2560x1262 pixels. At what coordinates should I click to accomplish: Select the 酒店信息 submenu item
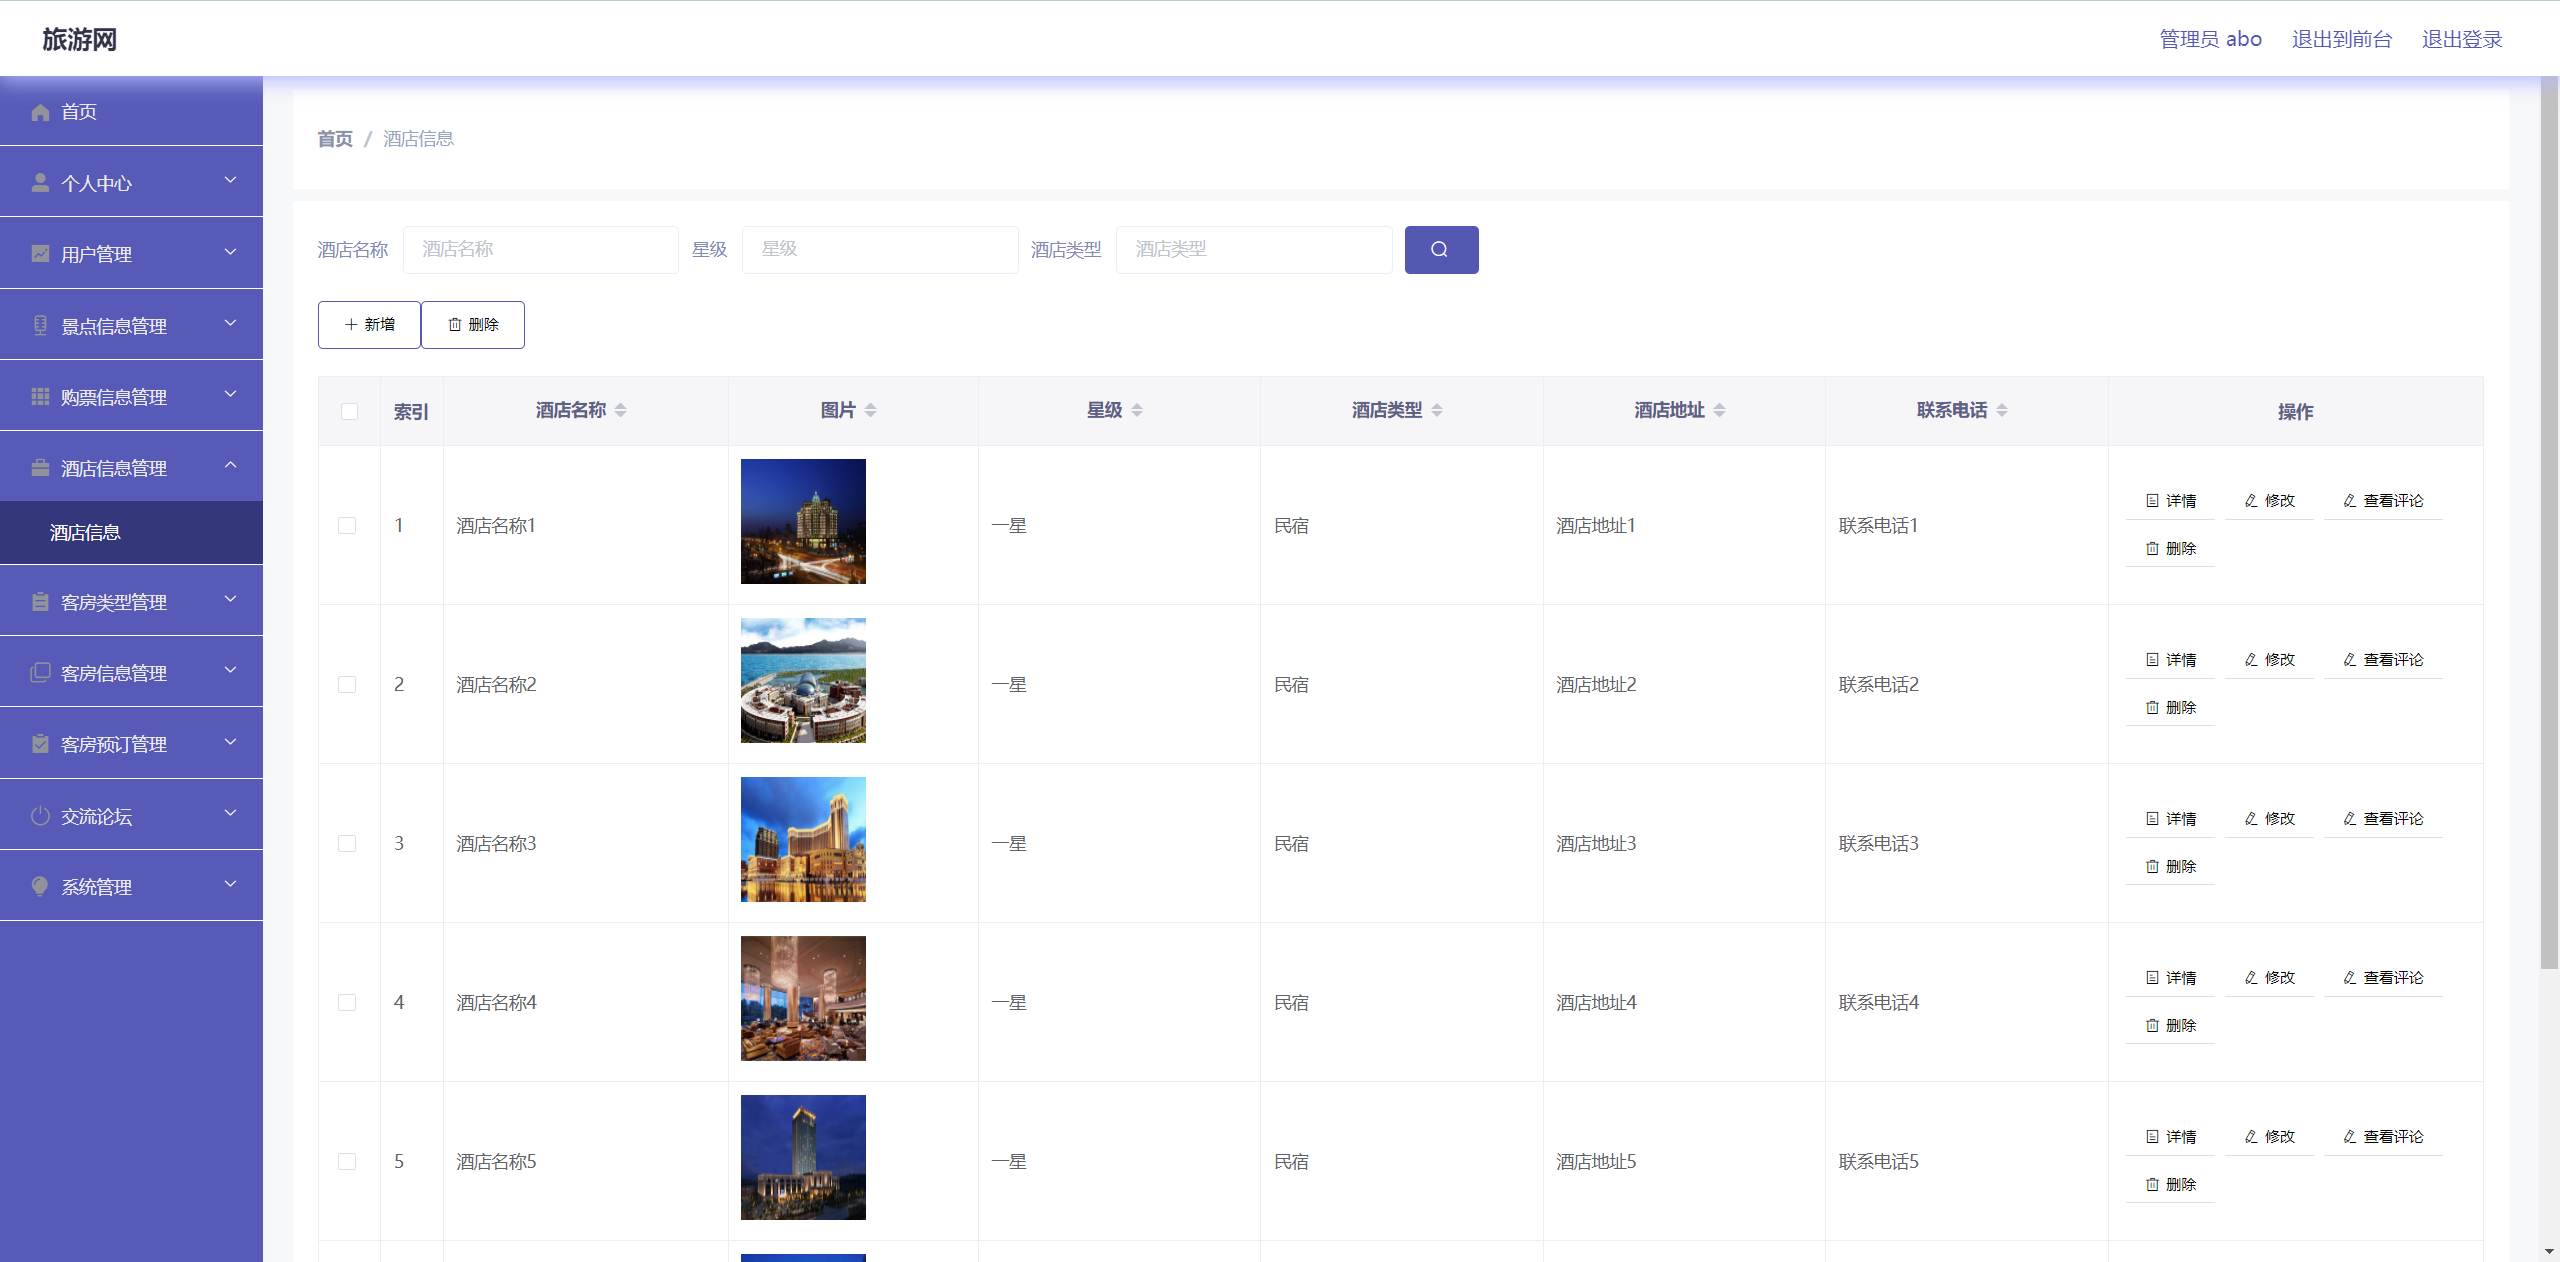[84, 532]
